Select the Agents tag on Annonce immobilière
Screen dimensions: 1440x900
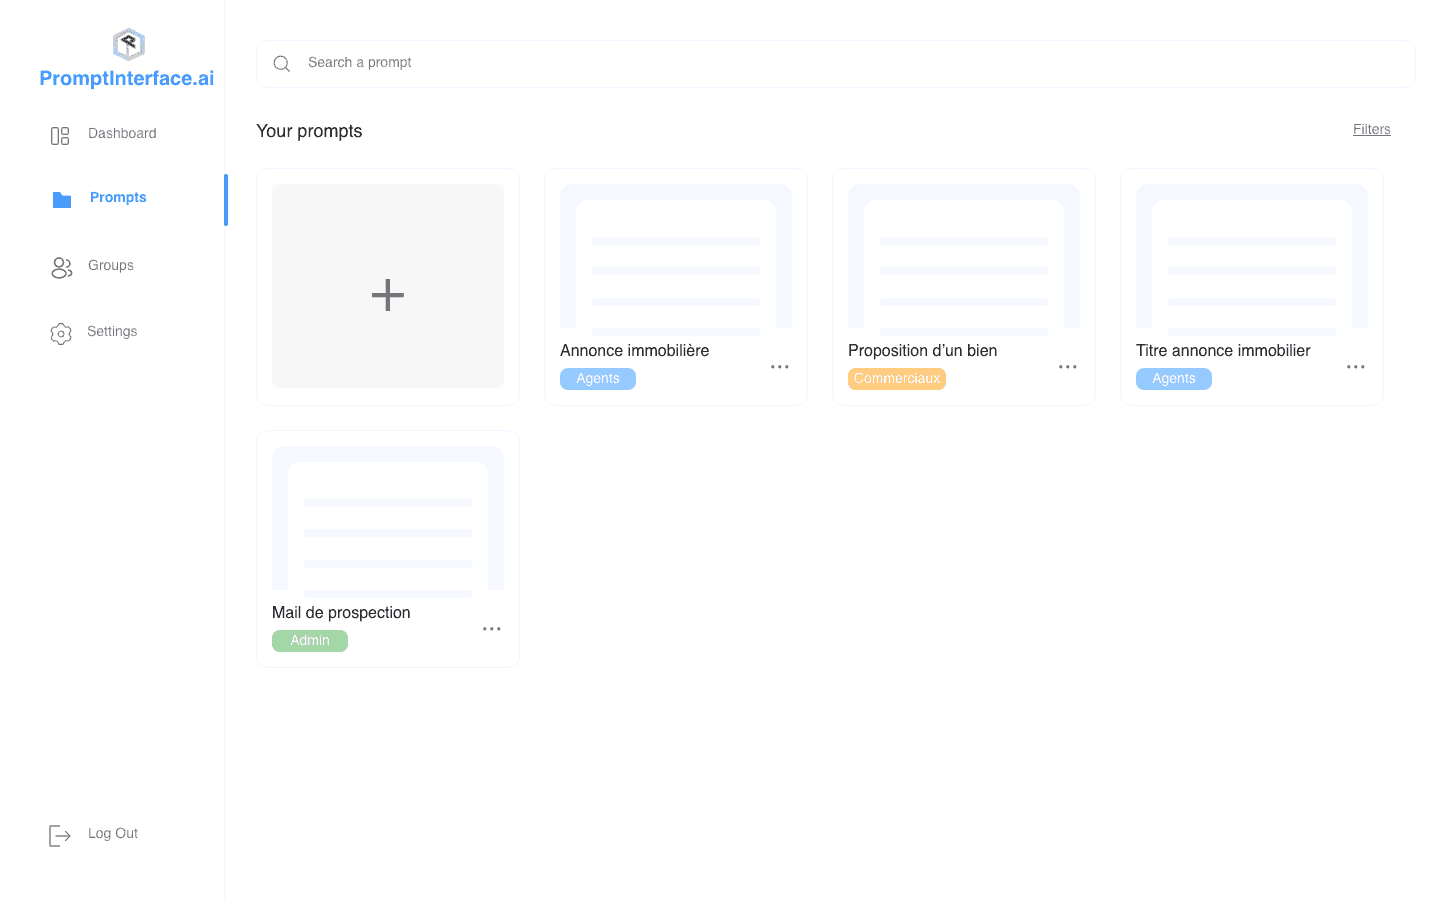pos(597,378)
